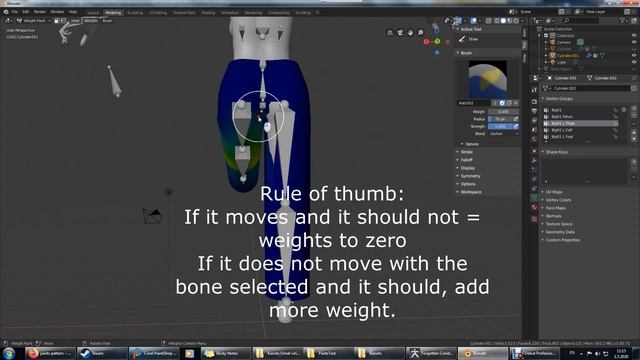Open the Object Data mesh tab icon
Image resolution: width=640 pixels, height=360 pixels.
coord(534,198)
